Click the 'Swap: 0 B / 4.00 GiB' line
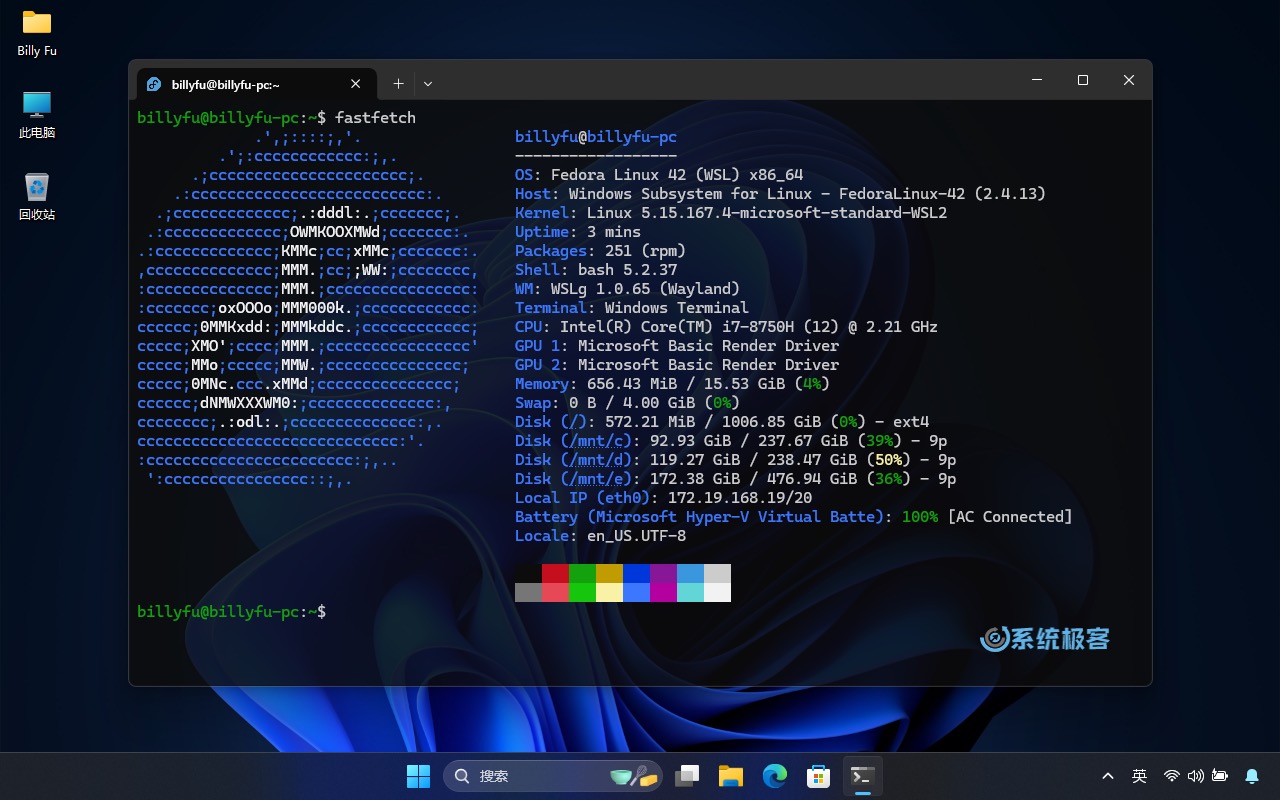 tap(627, 402)
